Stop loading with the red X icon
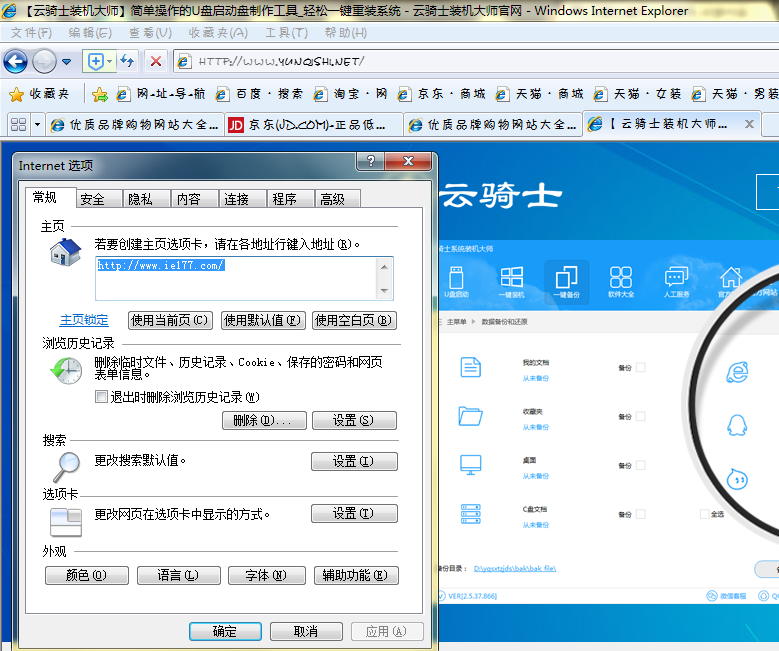Image resolution: width=779 pixels, height=651 pixels. point(156,62)
